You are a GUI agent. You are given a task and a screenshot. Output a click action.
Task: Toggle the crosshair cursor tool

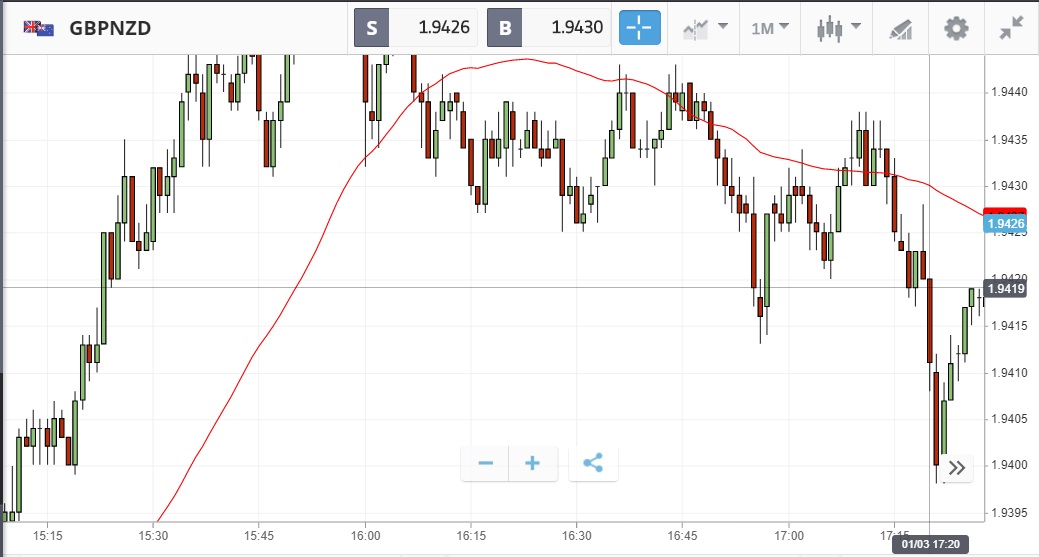click(640, 28)
